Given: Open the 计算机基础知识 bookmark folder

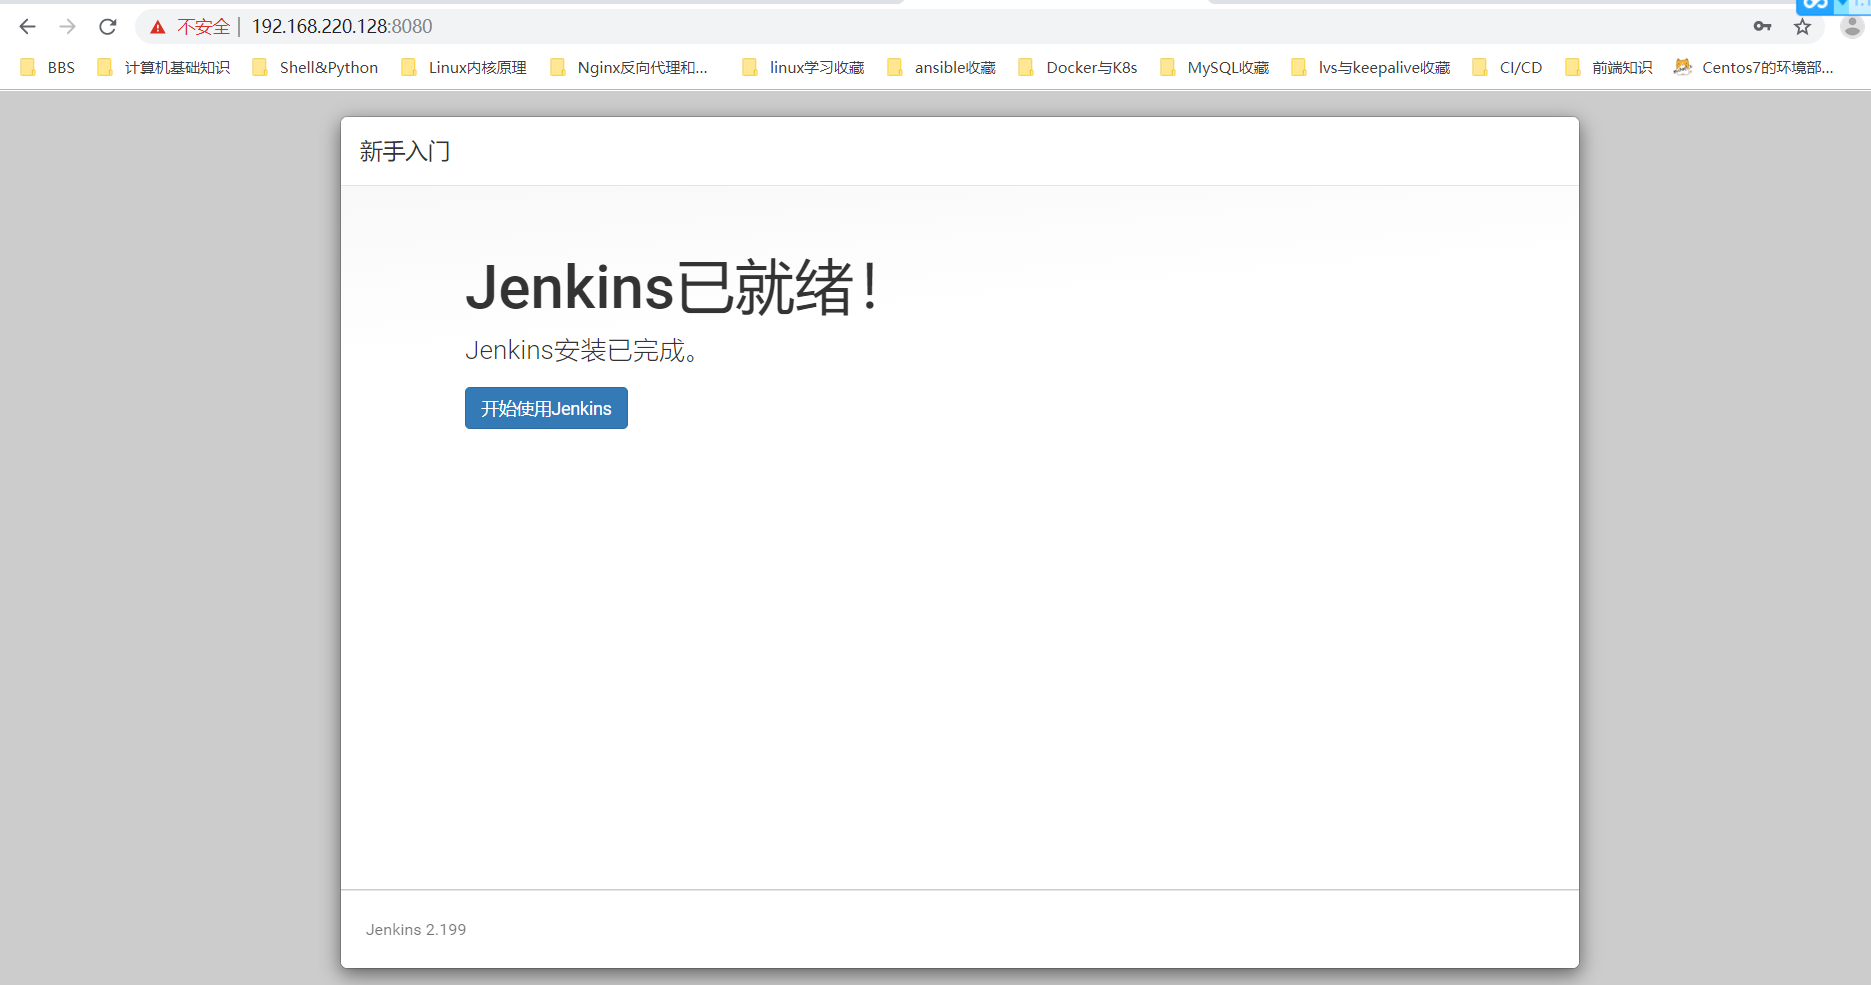Looking at the screenshot, I should (x=163, y=67).
